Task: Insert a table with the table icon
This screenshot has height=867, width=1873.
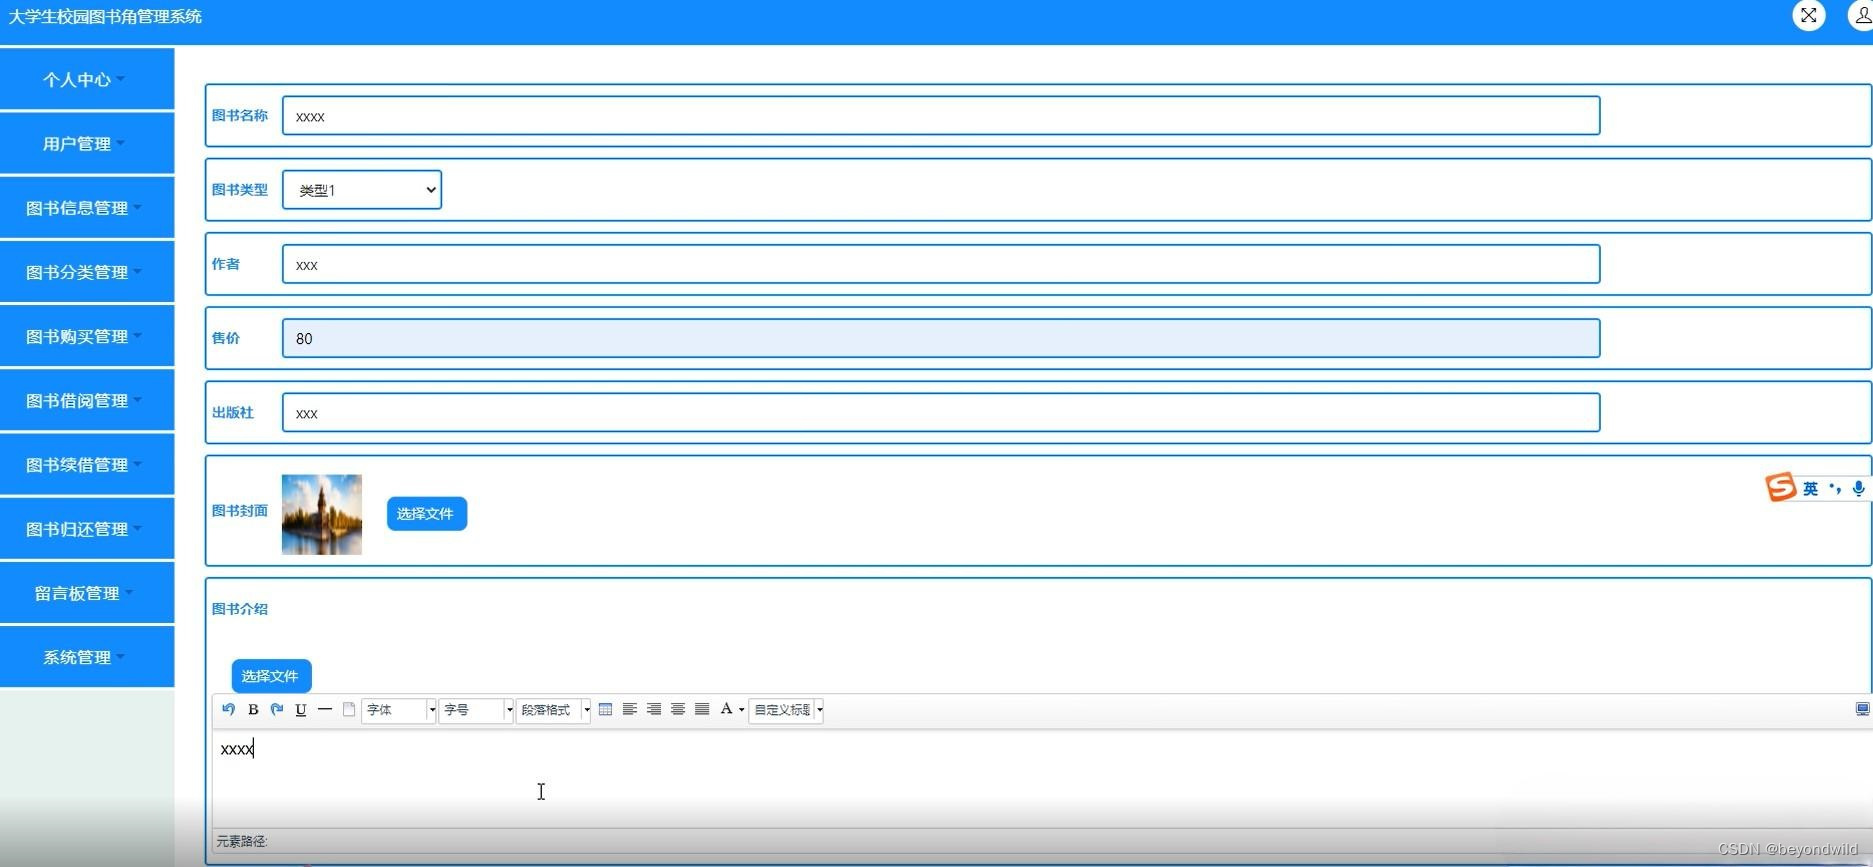Action: [x=605, y=709]
